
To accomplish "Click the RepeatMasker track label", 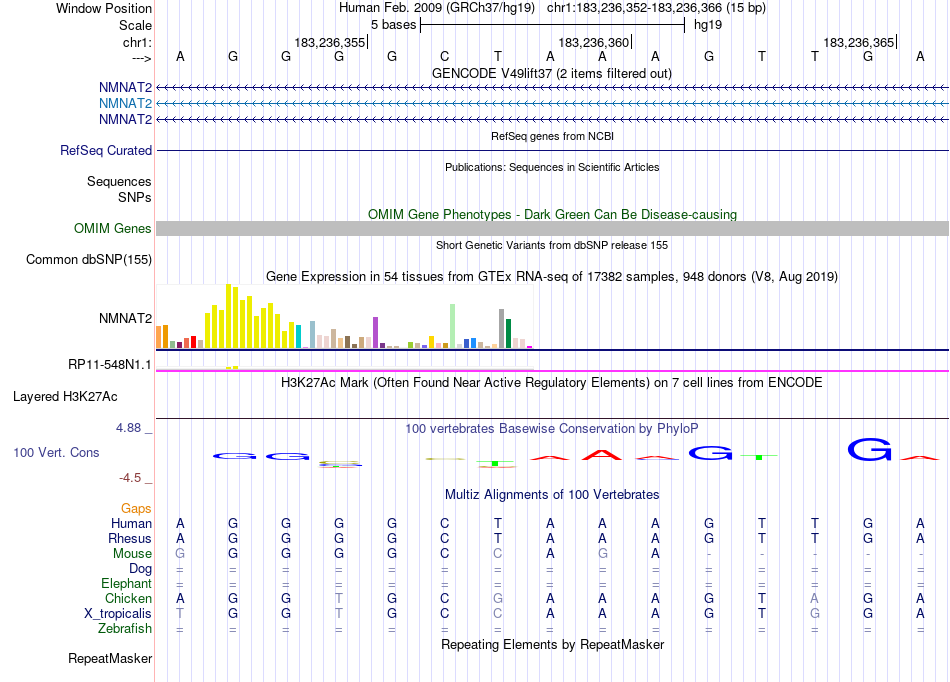I will point(110,658).
